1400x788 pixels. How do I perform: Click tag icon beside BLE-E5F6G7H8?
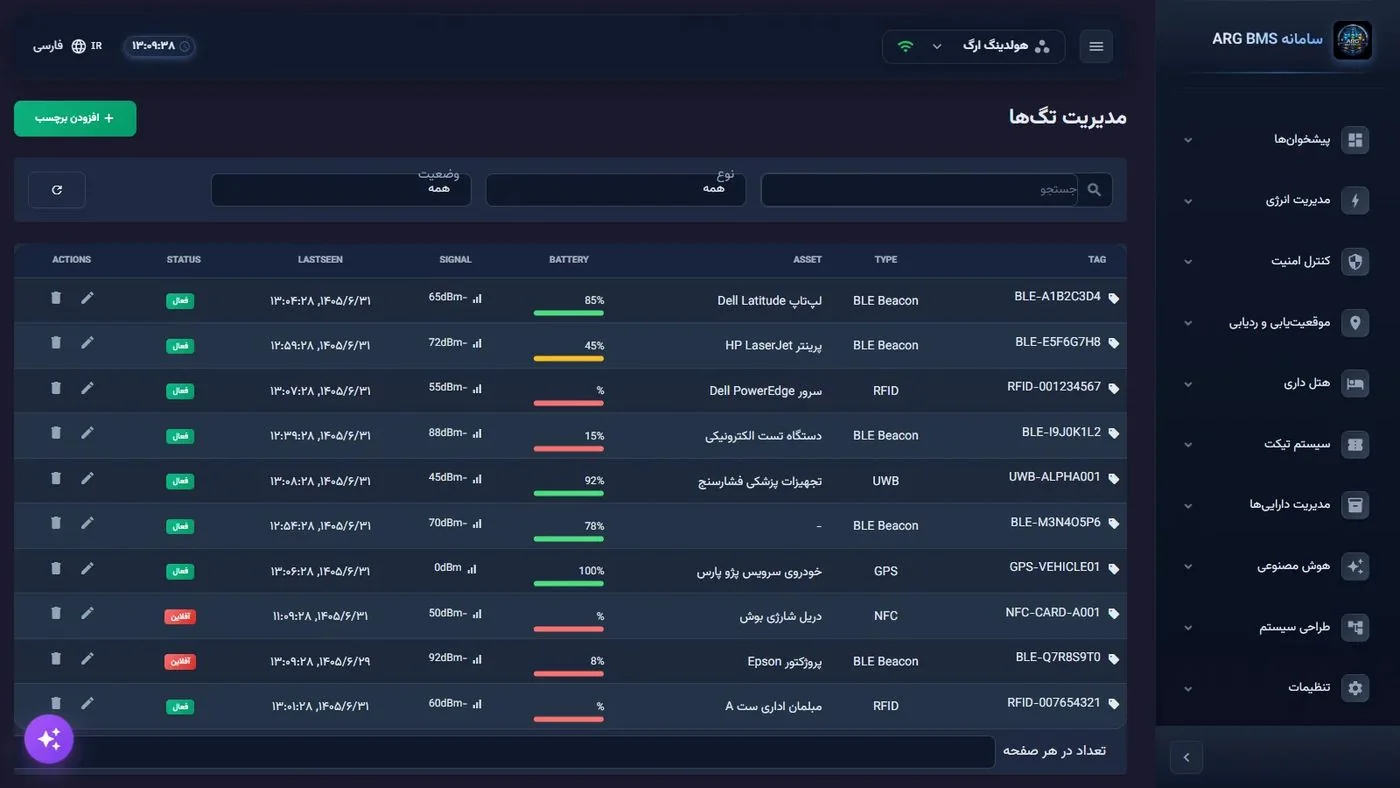pos(1113,343)
